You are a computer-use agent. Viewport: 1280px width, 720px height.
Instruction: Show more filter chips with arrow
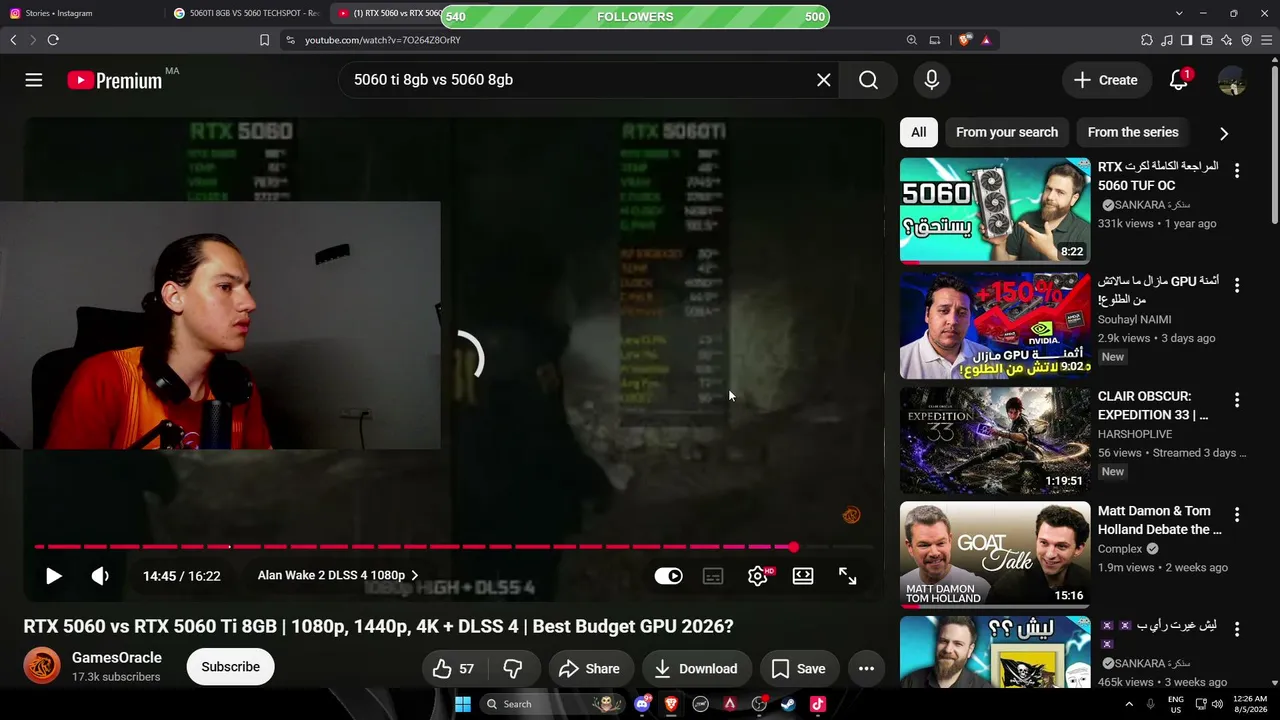pos(1224,133)
